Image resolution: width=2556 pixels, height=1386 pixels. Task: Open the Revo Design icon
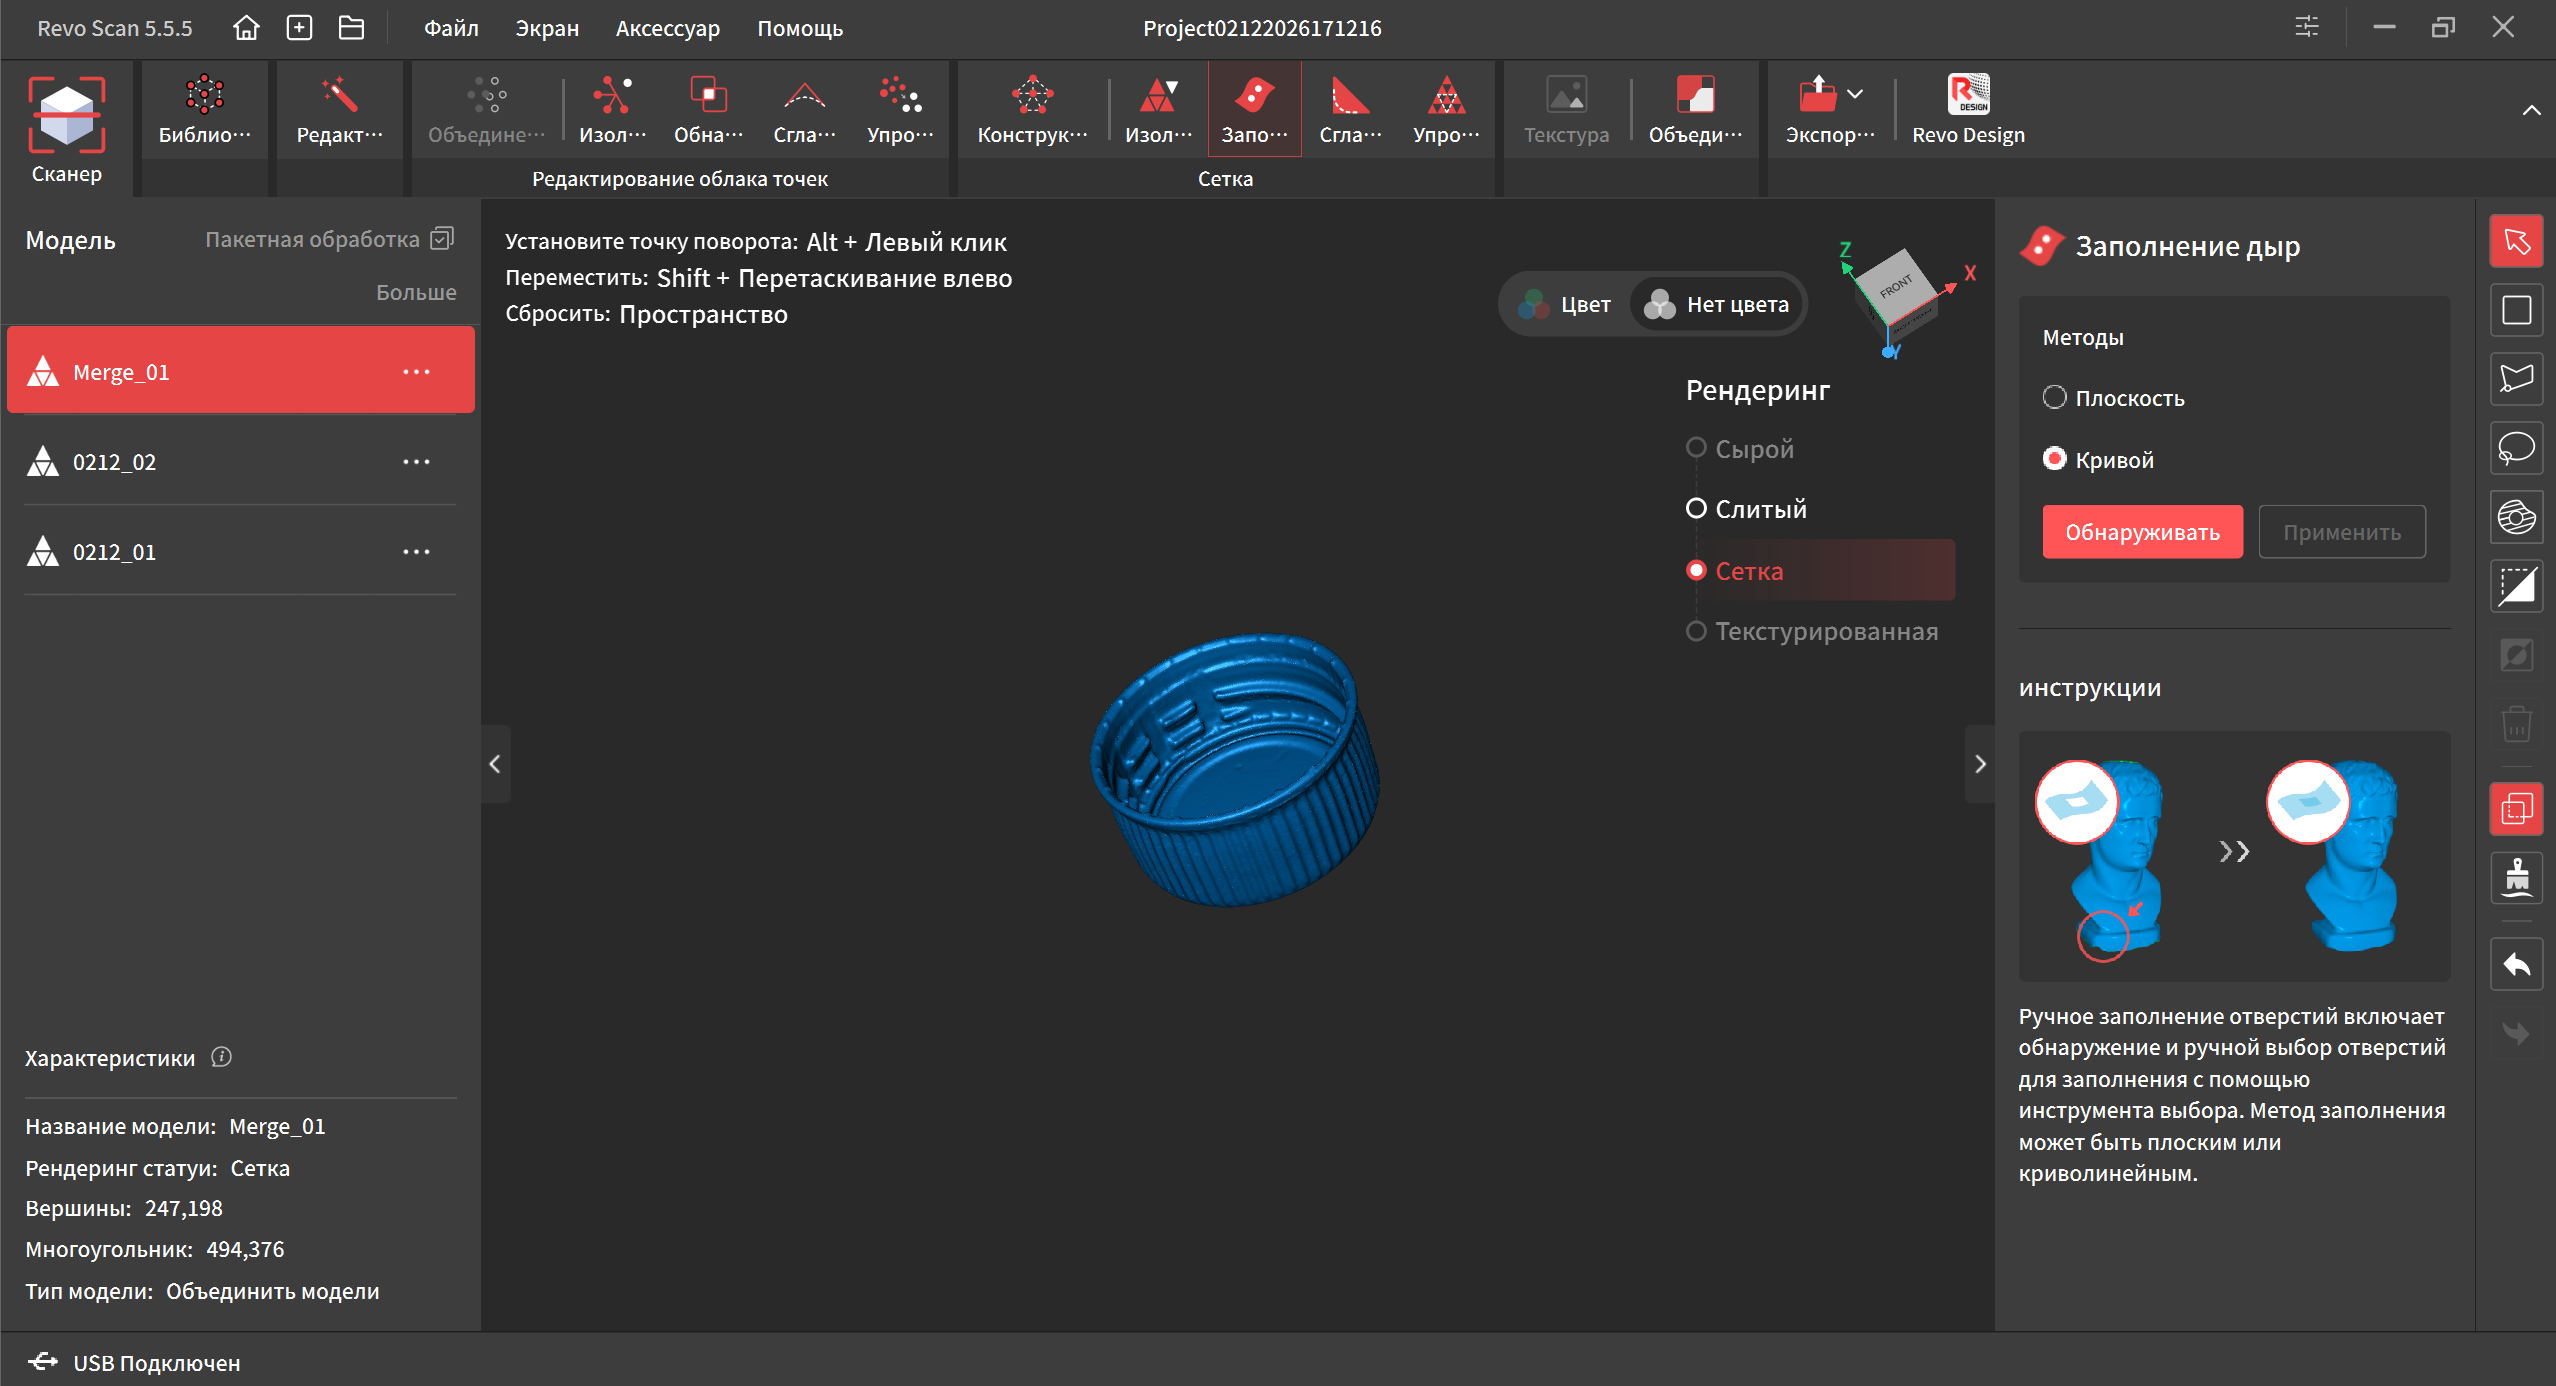1967,109
